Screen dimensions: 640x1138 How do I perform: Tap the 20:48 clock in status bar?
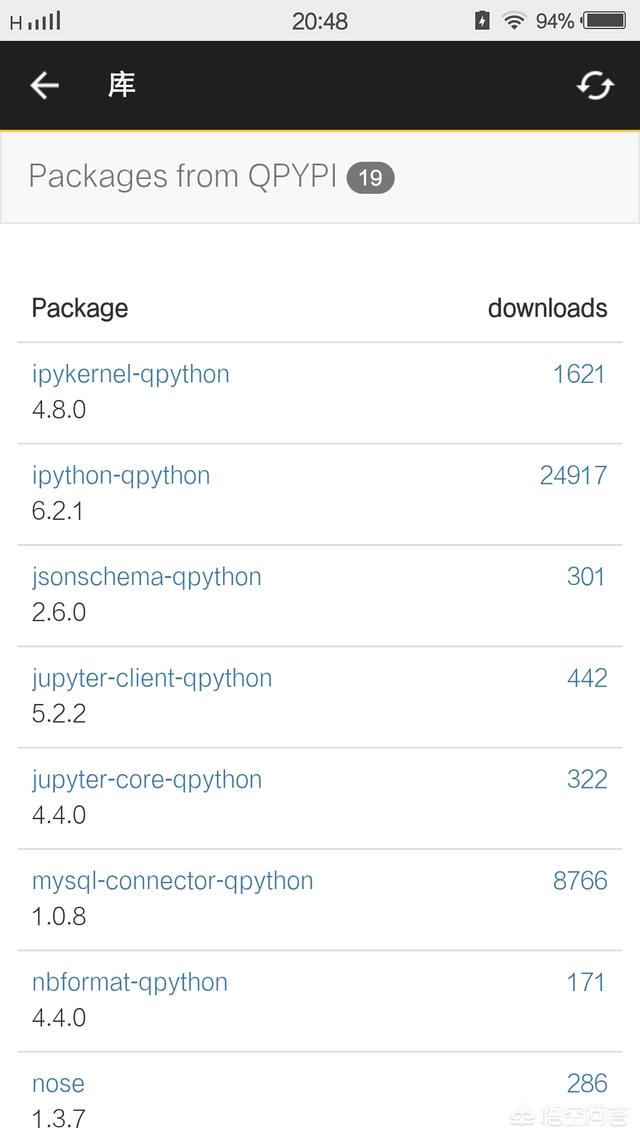click(x=320, y=21)
